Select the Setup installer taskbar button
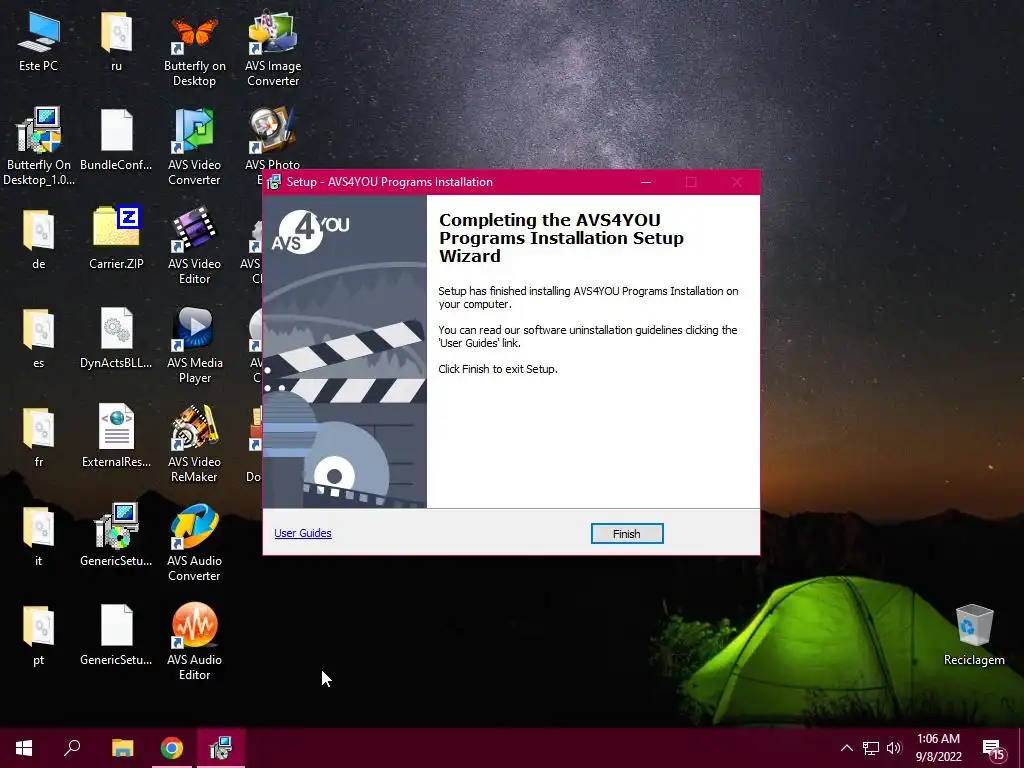 click(221, 748)
